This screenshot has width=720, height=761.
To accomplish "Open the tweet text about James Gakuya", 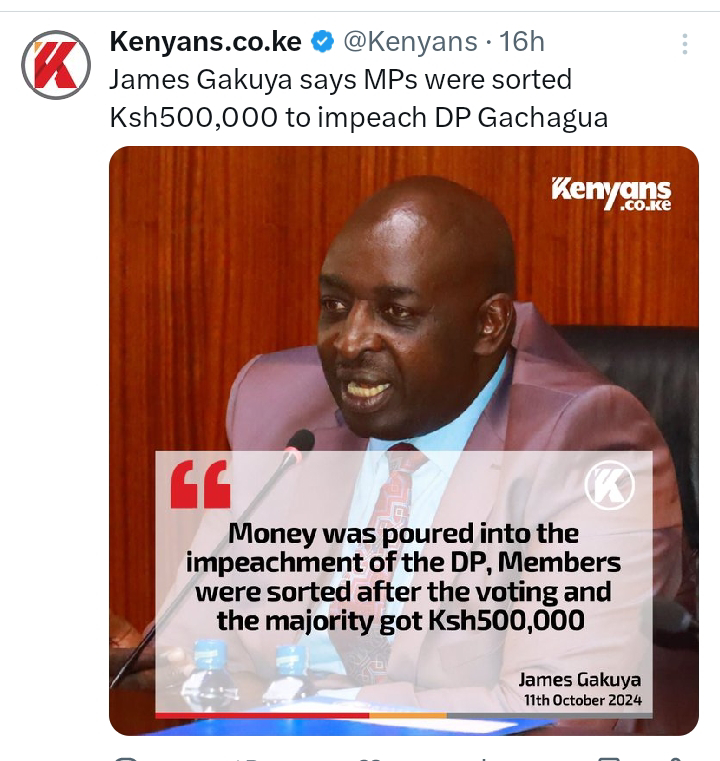I will tap(359, 99).
